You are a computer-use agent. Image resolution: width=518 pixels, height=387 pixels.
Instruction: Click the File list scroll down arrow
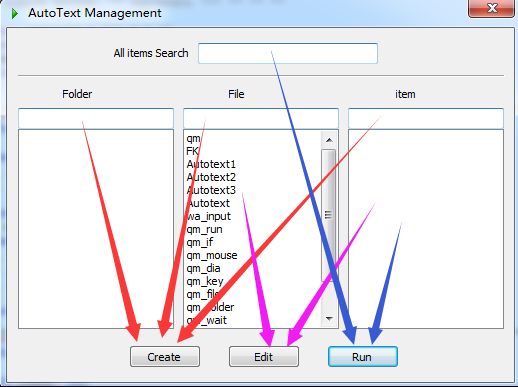tap(329, 319)
